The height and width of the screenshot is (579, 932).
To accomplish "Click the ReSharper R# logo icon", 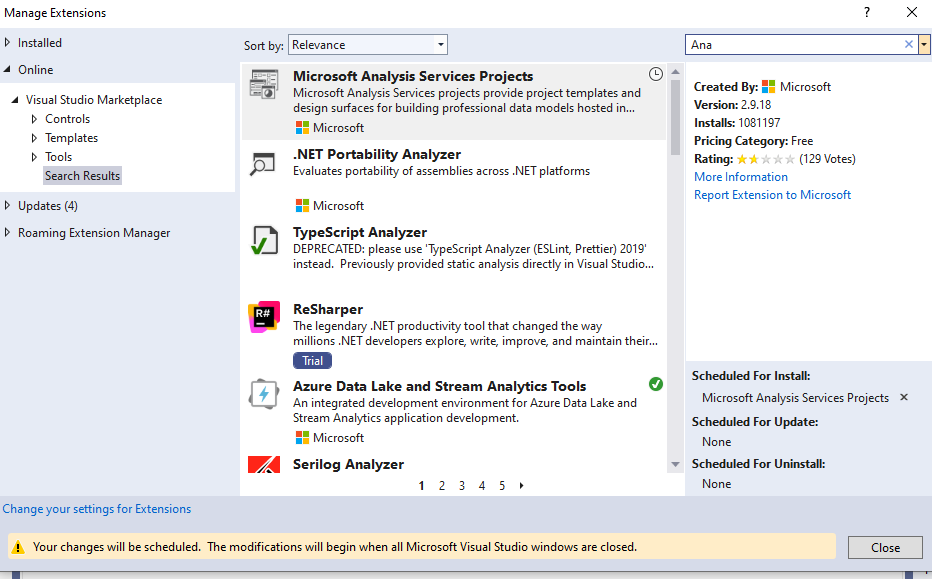I will tap(264, 317).
